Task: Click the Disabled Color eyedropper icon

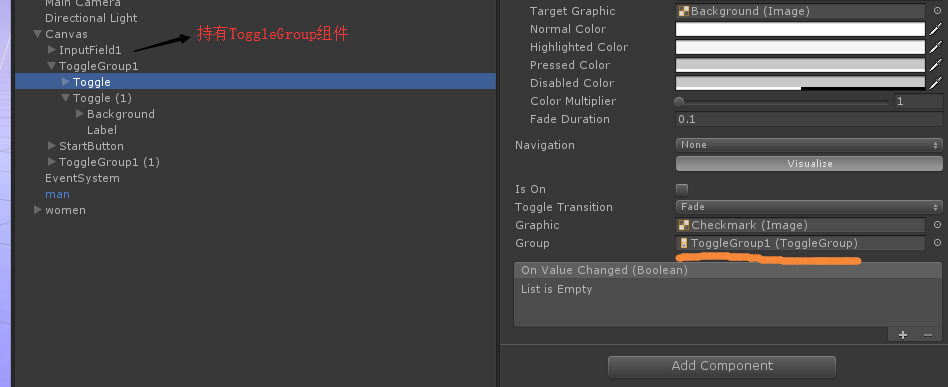Action: (x=935, y=83)
